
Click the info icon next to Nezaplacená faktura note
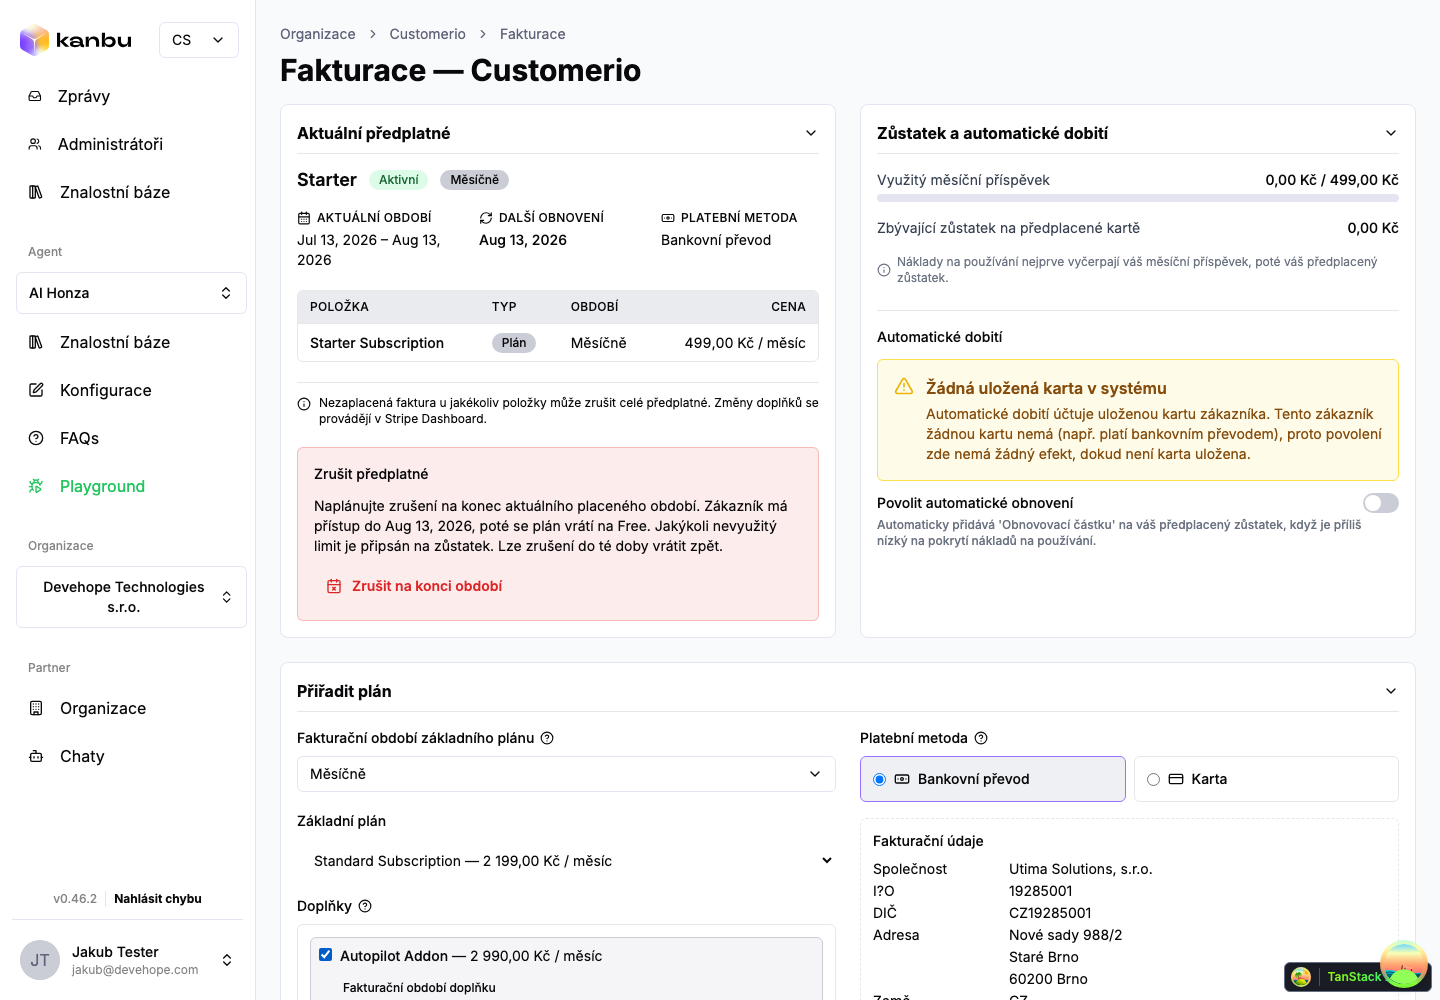pos(304,404)
